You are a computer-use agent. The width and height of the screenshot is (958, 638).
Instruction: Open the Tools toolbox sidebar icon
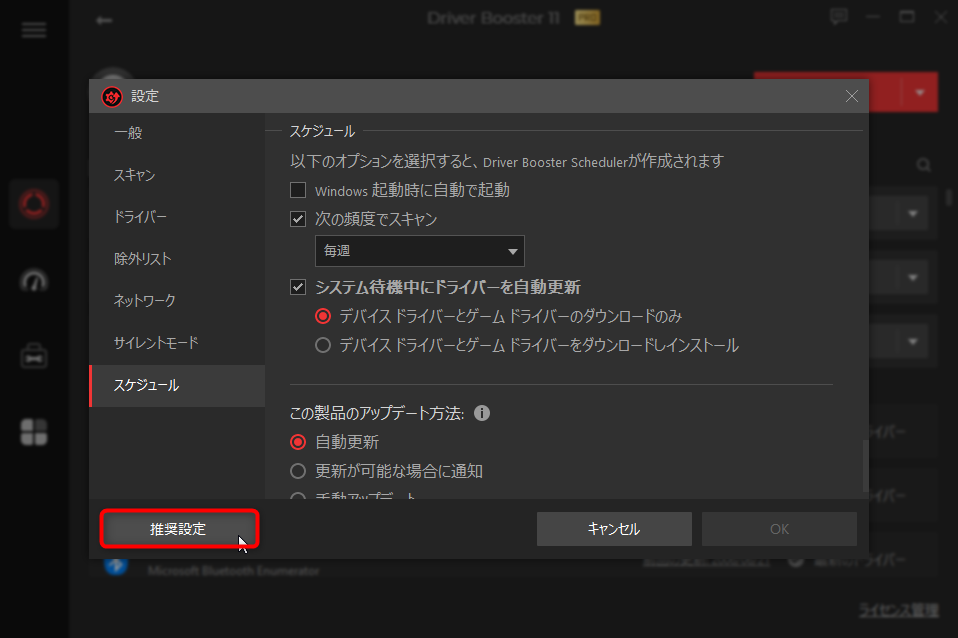(34, 356)
